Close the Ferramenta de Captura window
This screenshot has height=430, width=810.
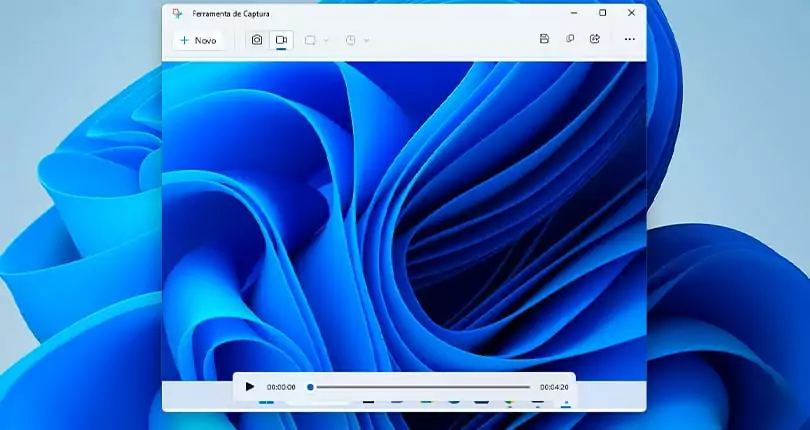coord(631,13)
